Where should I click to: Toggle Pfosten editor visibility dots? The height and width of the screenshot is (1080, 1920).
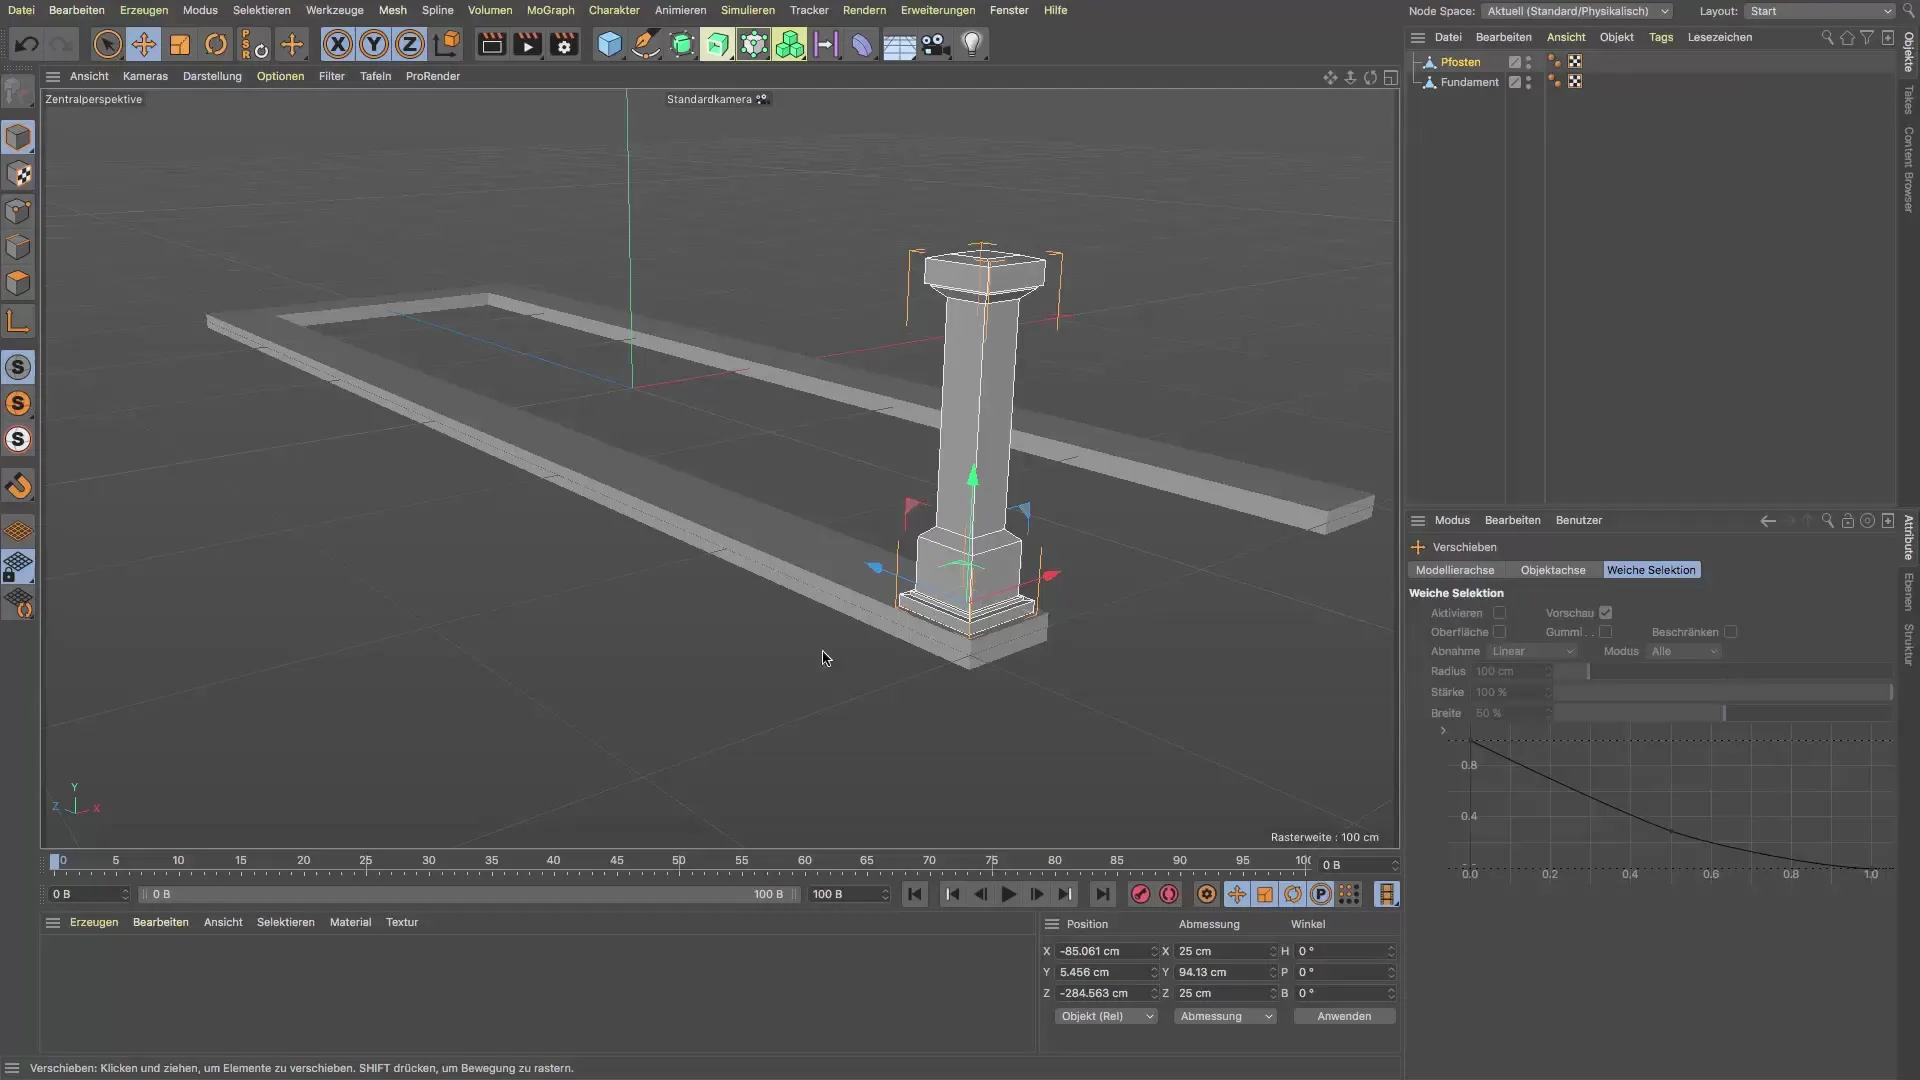(1528, 62)
